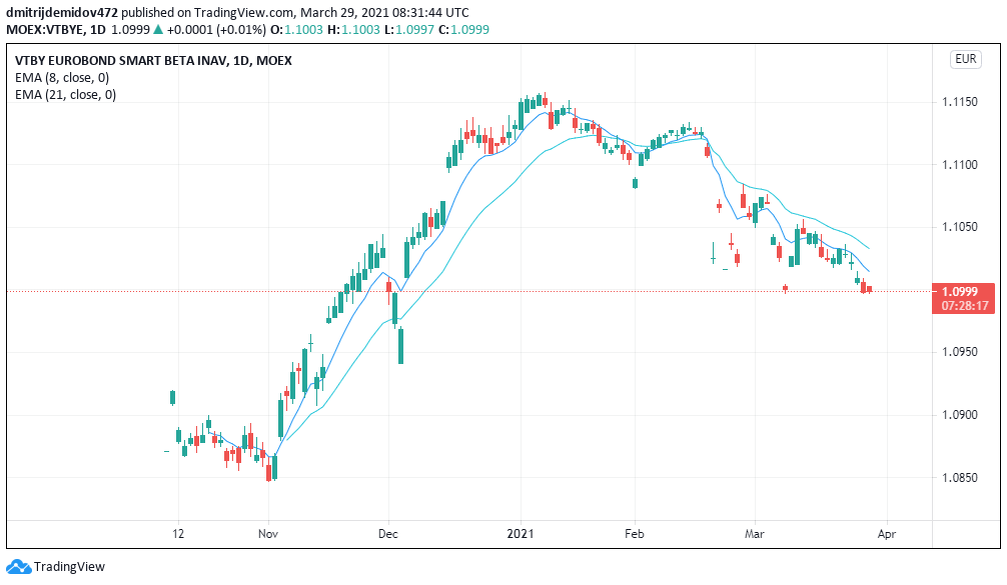
Task: Click the Apr label on the time axis
Action: (886, 534)
